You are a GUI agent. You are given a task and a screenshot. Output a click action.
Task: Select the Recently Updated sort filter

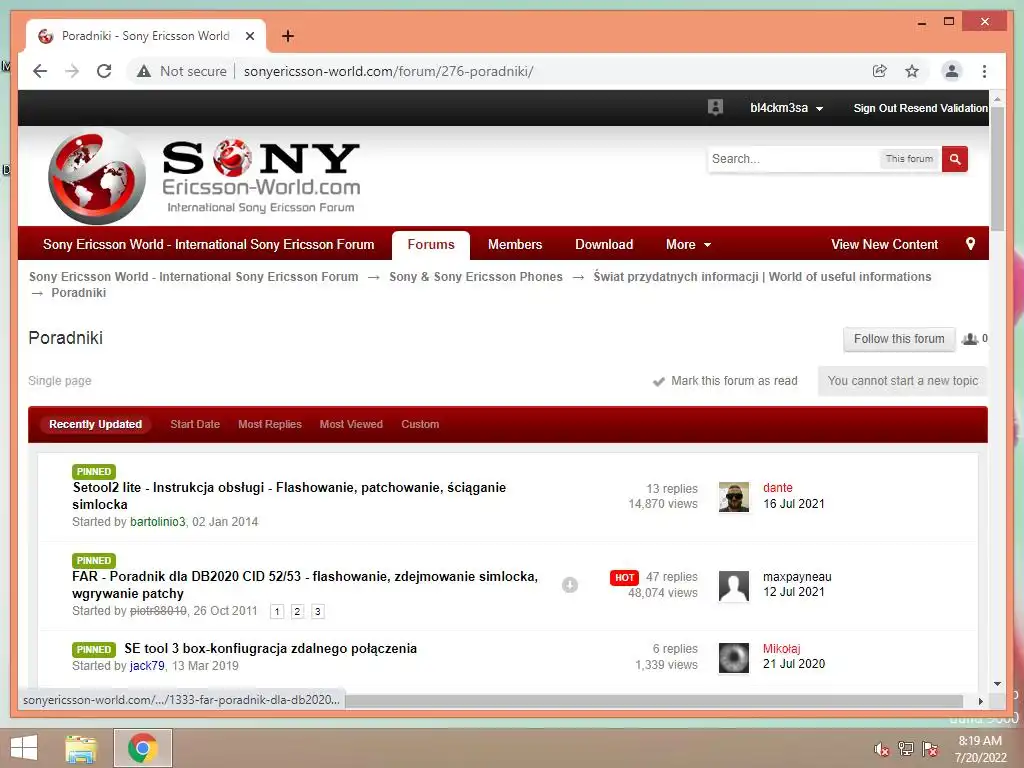coord(95,424)
